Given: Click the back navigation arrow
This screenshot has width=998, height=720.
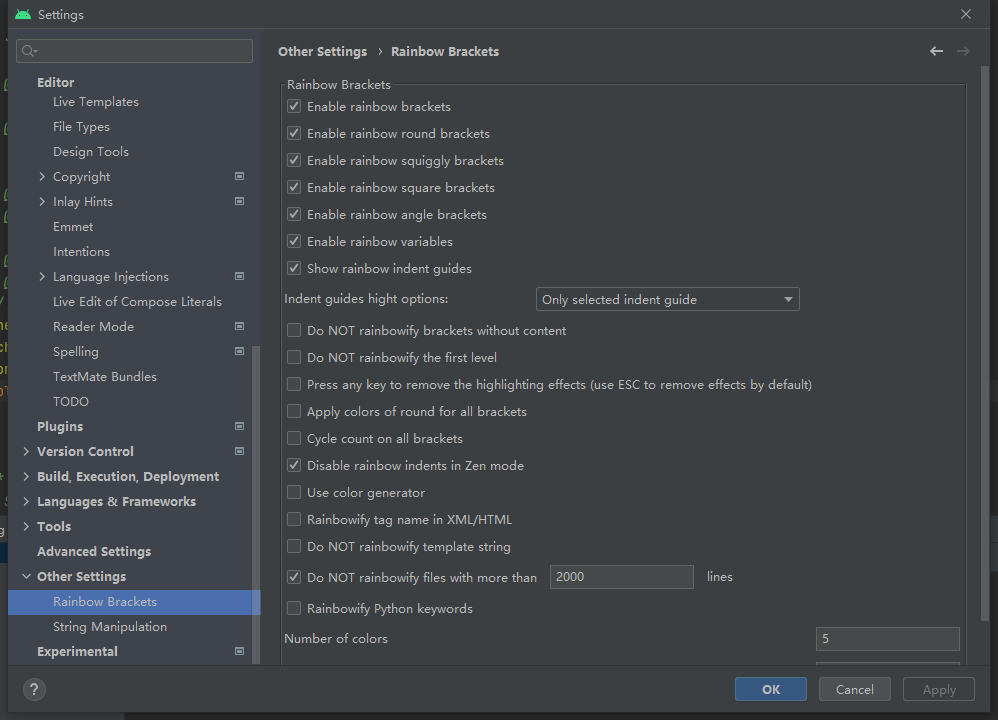Looking at the screenshot, I should pos(936,50).
